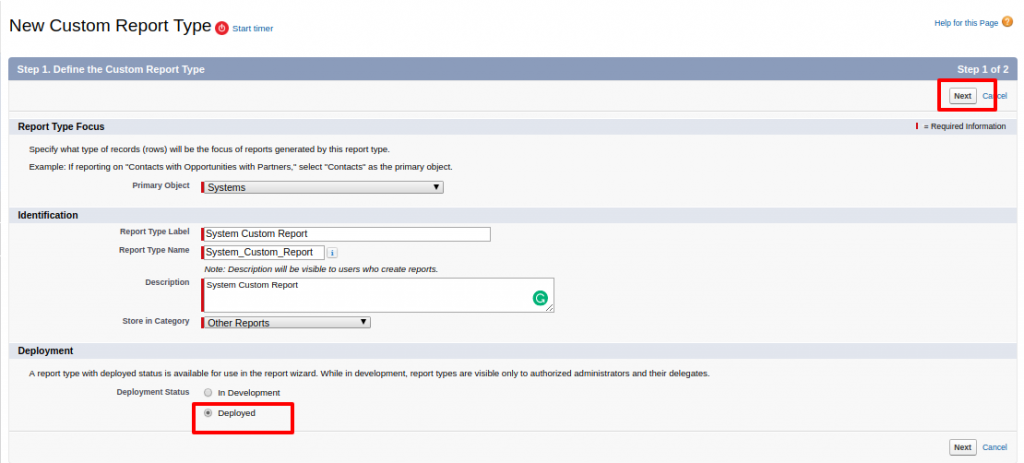
Task: Click the top Cancel link
Action: point(995,96)
